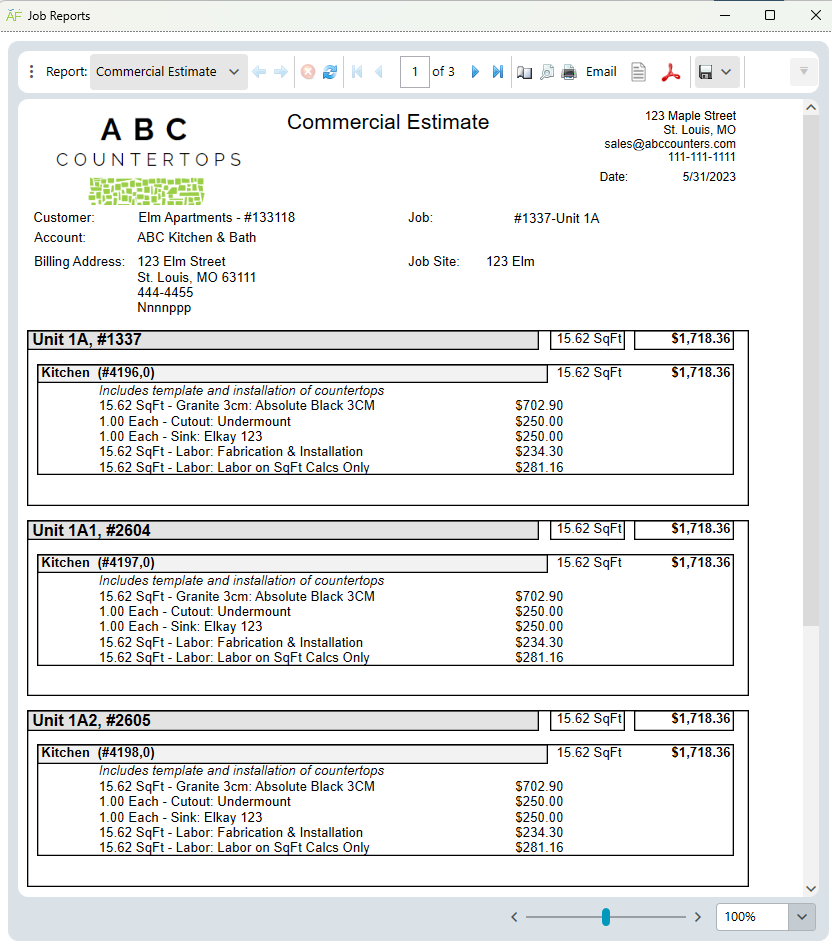
Task: Click zoom slider left arrow
Action: 514,917
